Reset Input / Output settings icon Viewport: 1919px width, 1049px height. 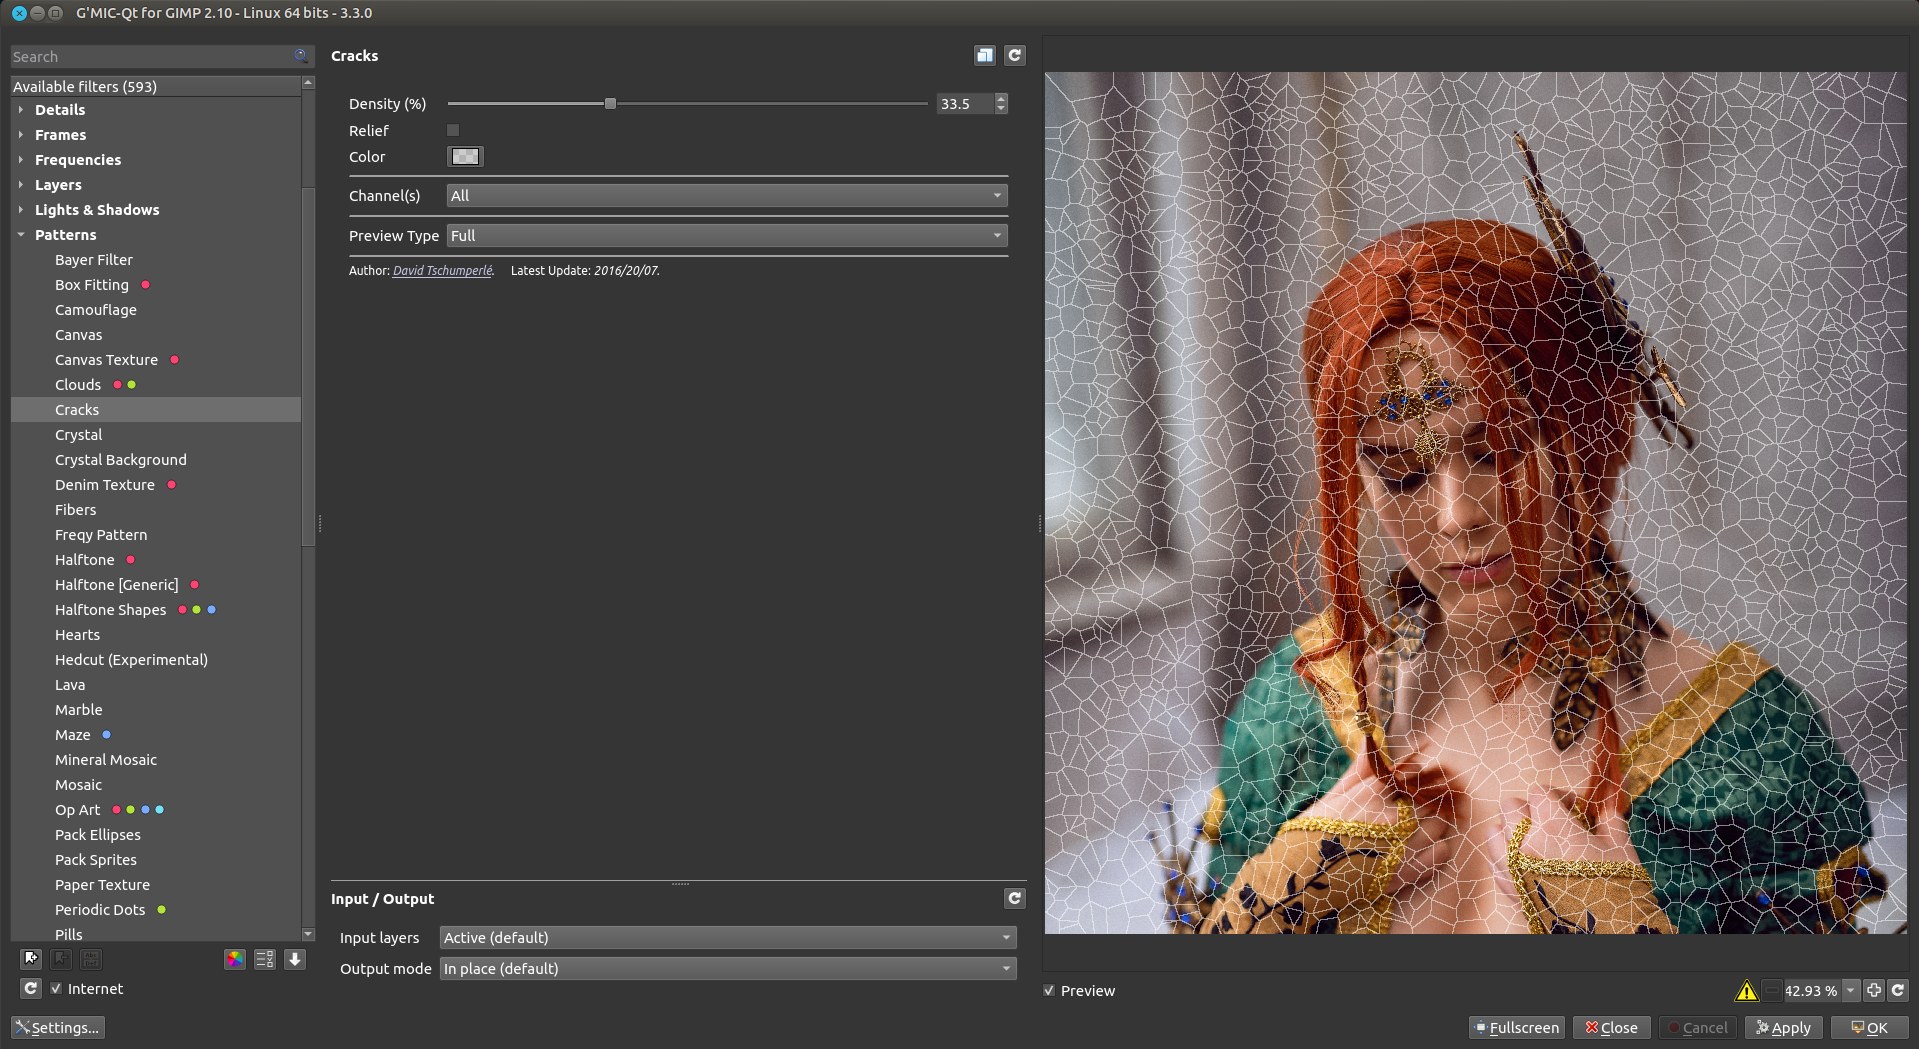point(1015,898)
